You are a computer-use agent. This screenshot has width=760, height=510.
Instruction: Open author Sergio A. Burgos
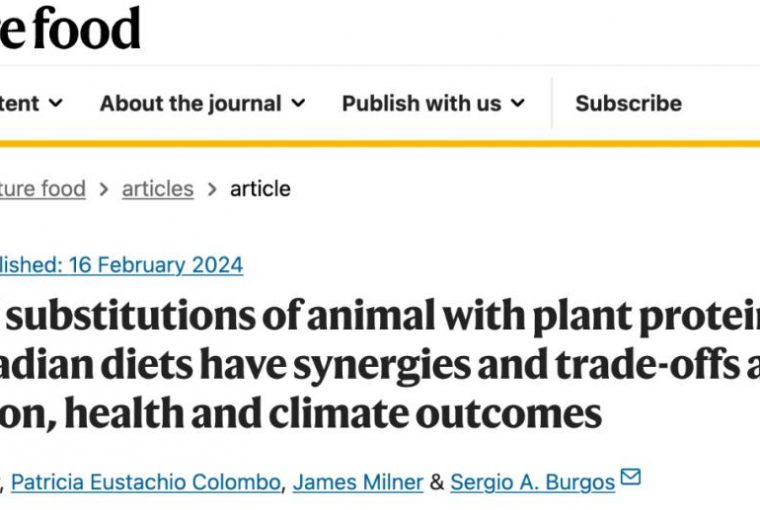pos(532,482)
